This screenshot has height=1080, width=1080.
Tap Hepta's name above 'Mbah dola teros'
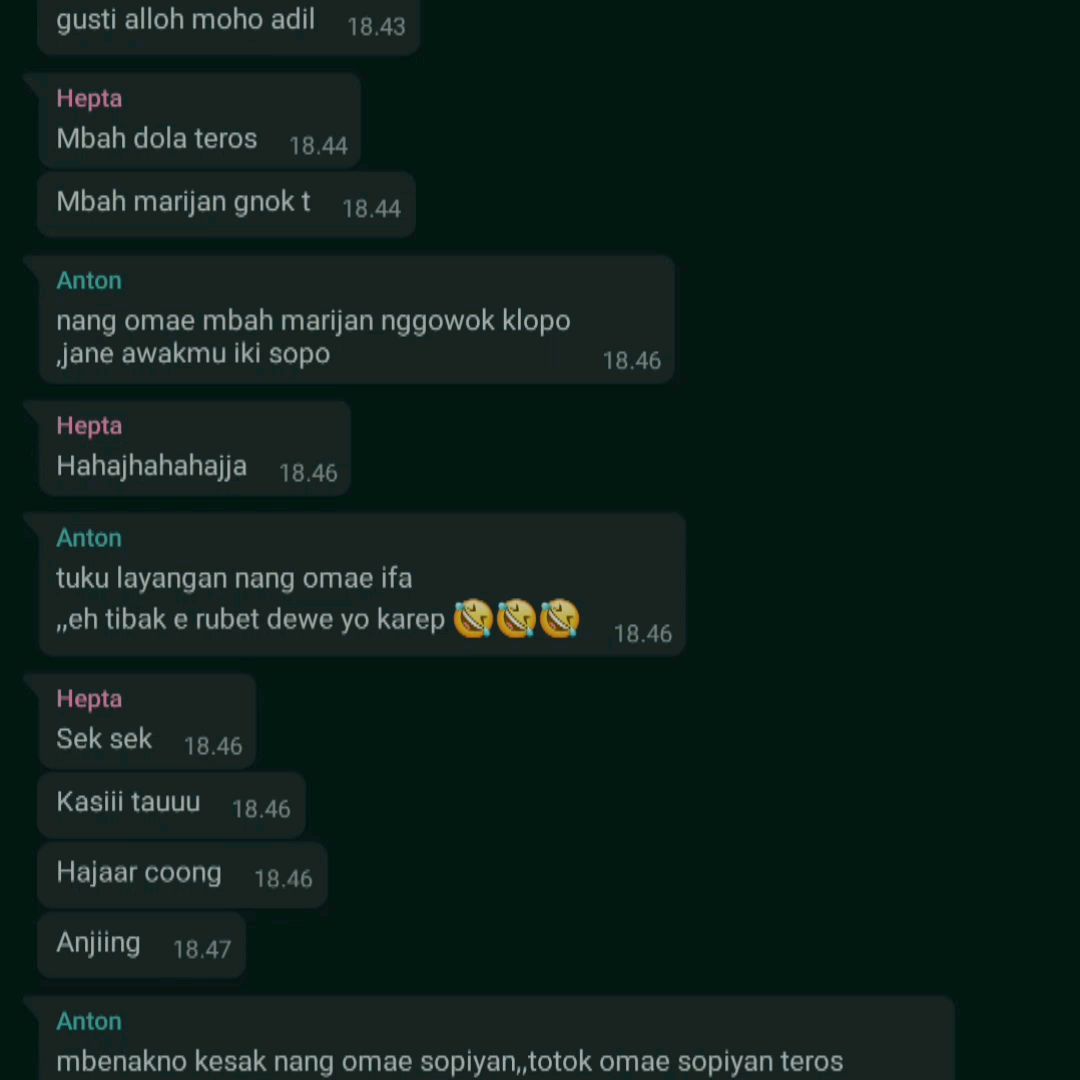tap(89, 98)
